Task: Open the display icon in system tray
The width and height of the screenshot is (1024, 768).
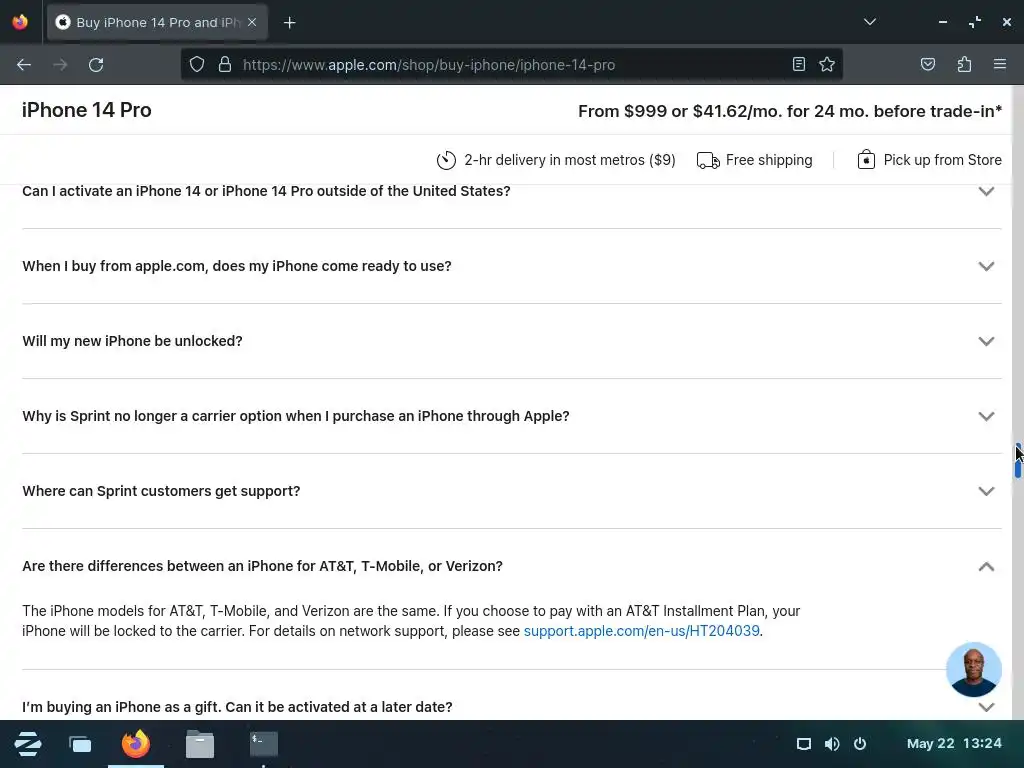Action: click(804, 744)
